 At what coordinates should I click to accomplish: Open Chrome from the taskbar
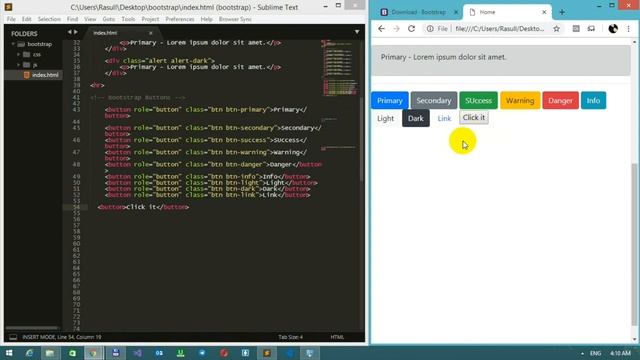pos(94,353)
